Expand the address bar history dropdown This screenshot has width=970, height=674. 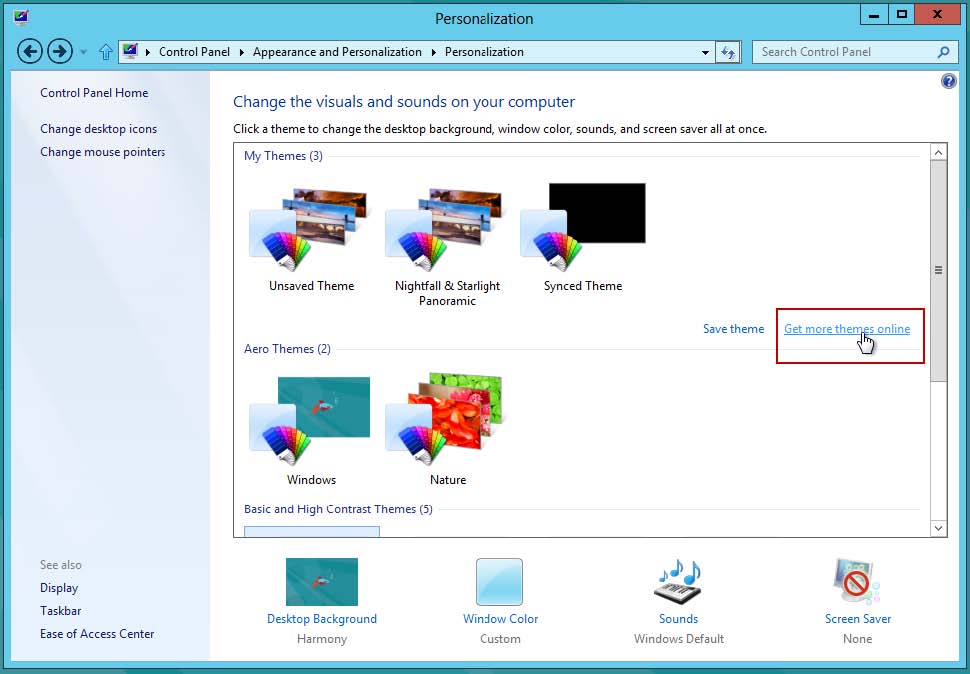click(706, 52)
